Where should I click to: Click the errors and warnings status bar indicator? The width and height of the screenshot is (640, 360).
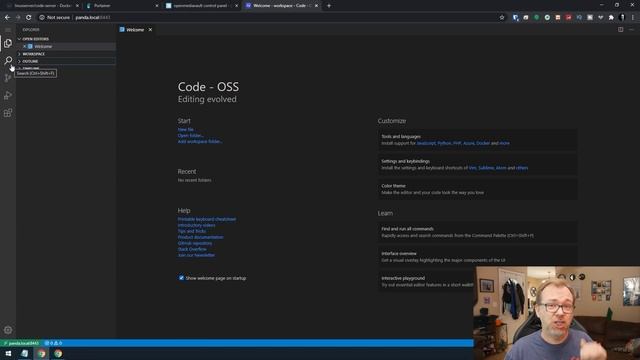pos(53,343)
